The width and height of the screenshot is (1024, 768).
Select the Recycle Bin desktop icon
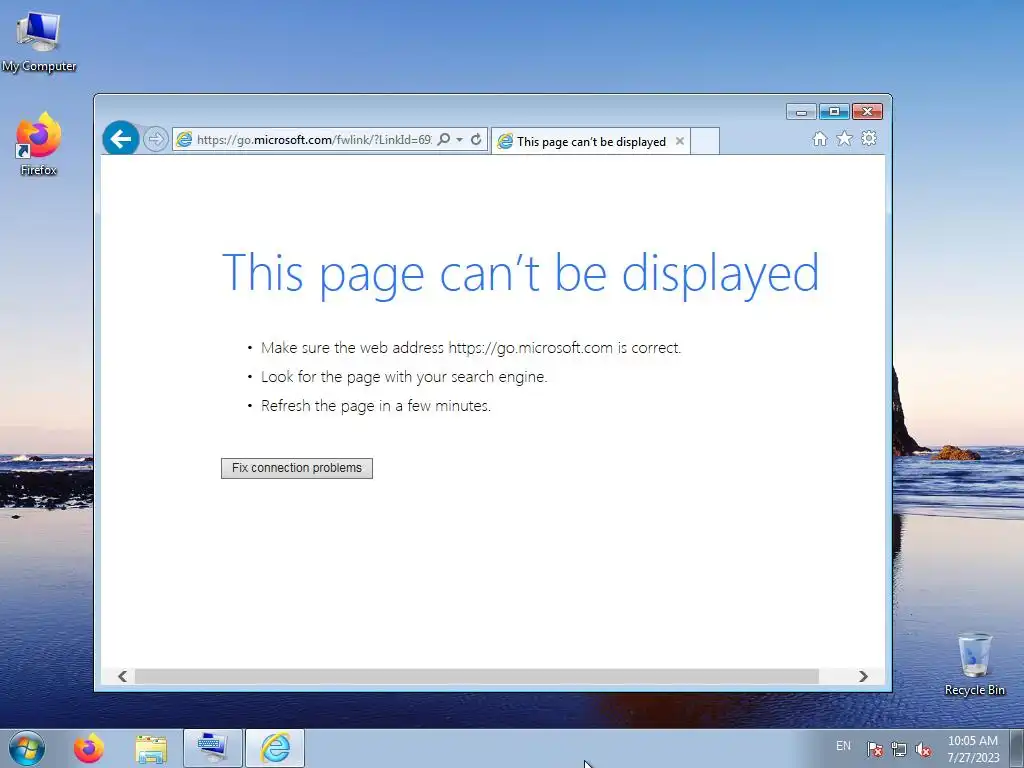pyautogui.click(x=974, y=664)
